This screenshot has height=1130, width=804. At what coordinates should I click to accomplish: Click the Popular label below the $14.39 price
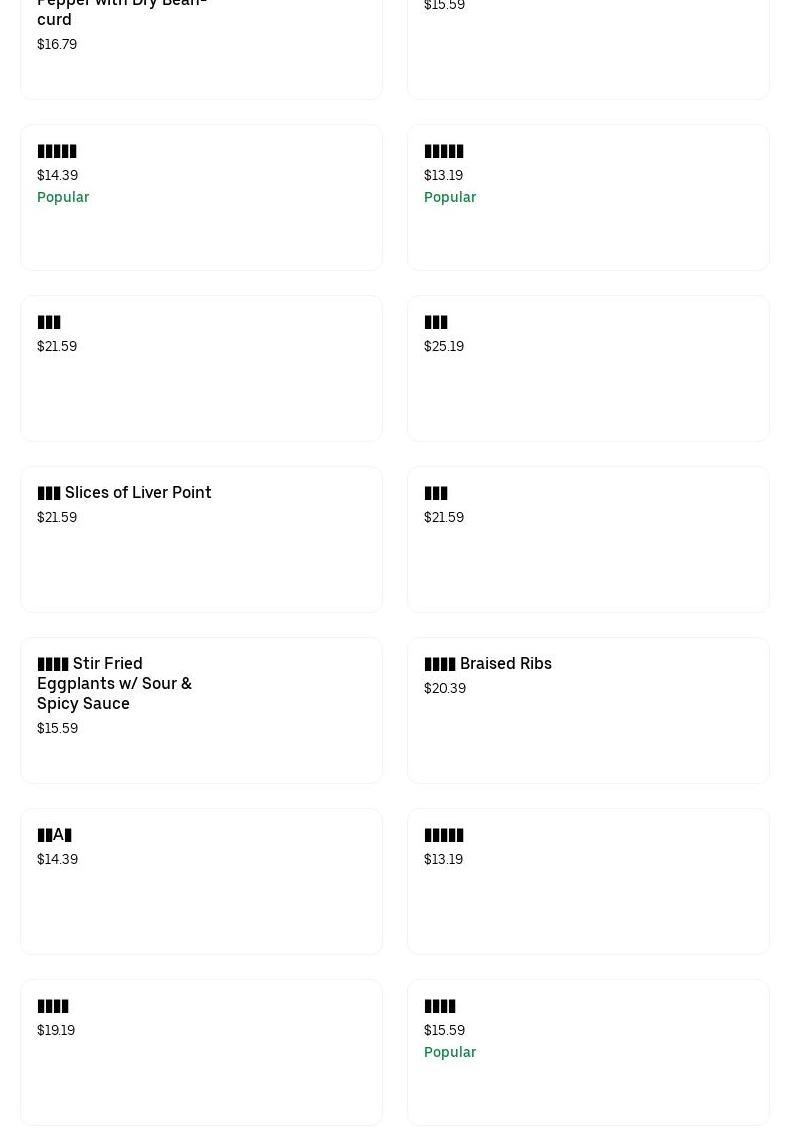pos(63,198)
